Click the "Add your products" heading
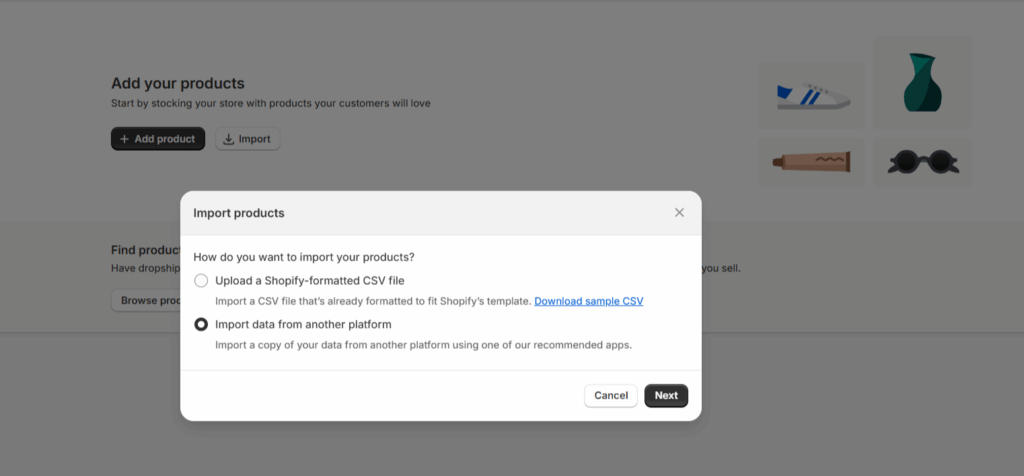 (177, 83)
